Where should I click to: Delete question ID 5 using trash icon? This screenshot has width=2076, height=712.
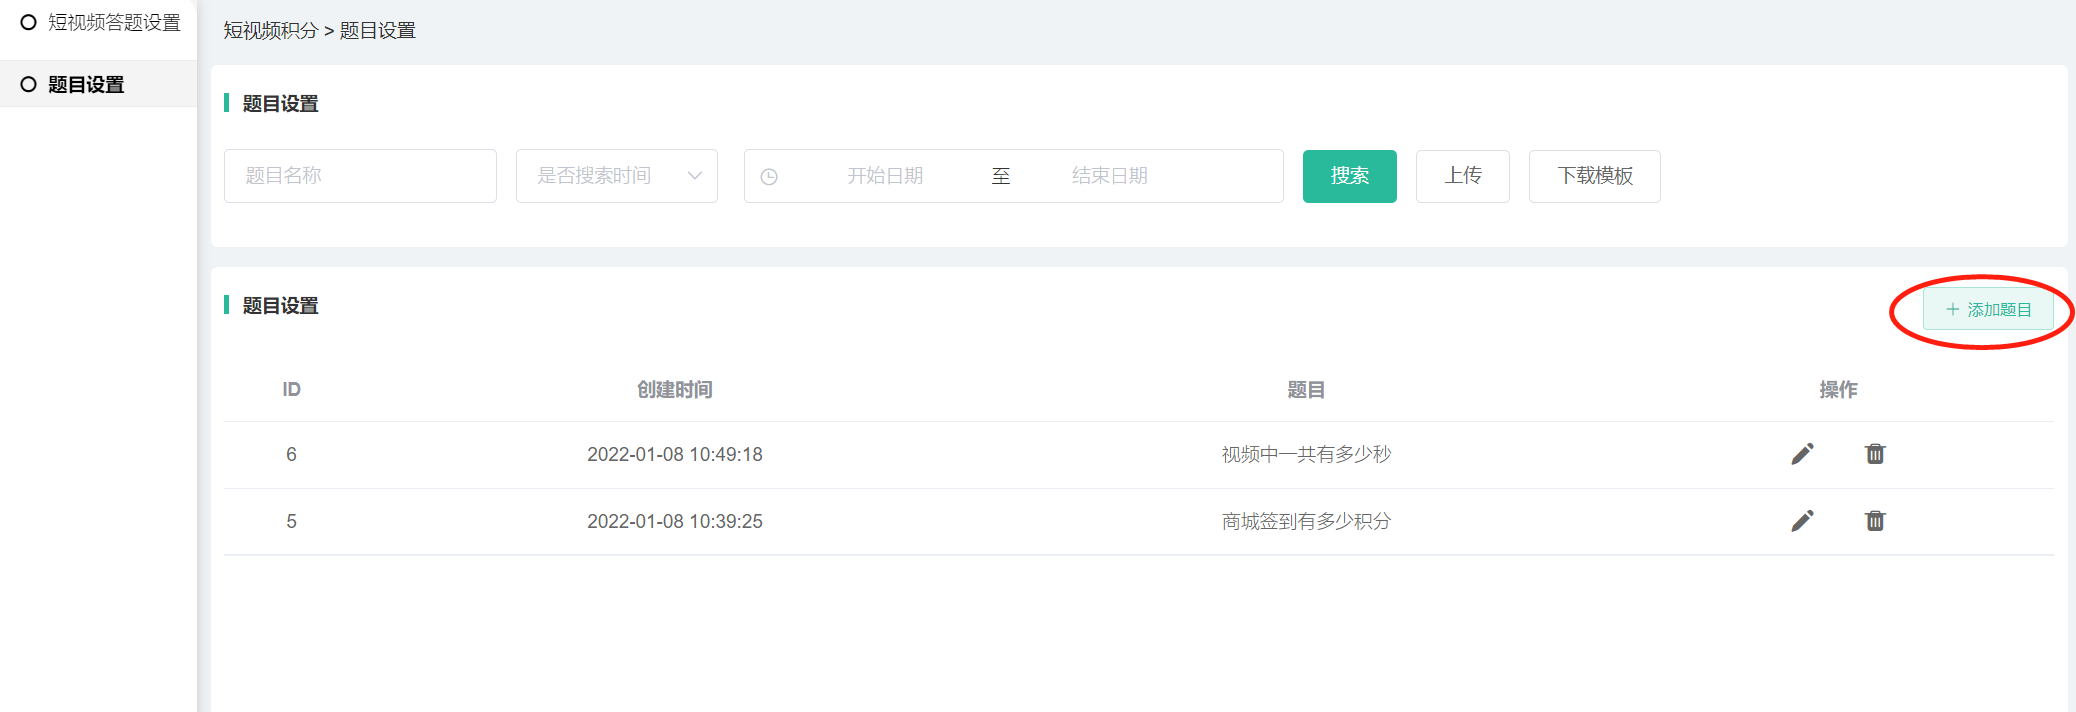[x=1875, y=521]
